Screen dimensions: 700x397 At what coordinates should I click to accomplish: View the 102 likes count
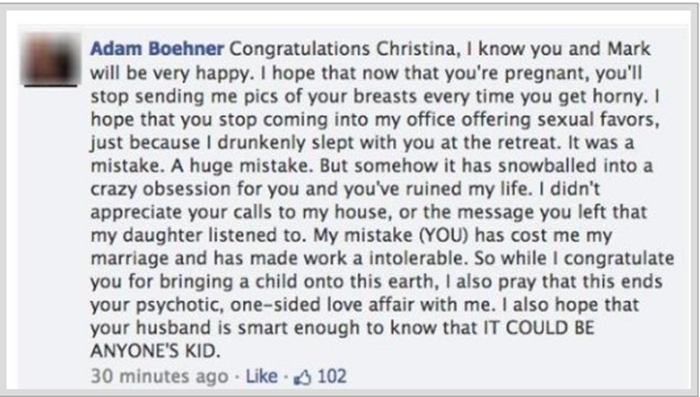(332, 376)
